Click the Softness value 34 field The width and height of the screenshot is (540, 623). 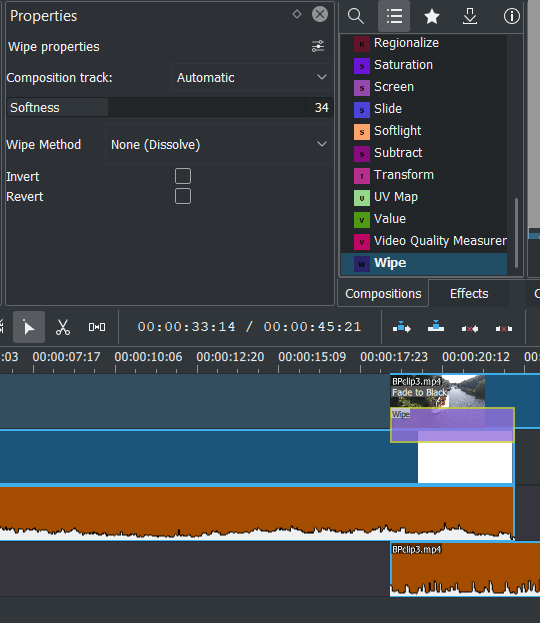(x=321, y=108)
